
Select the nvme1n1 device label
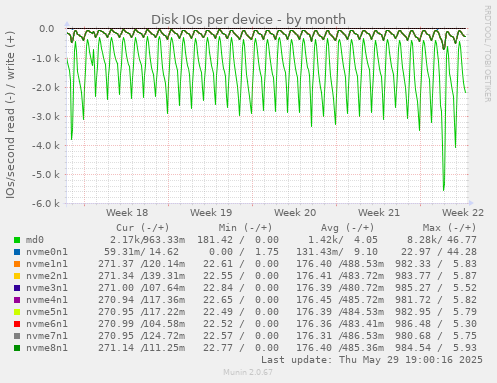point(47,264)
